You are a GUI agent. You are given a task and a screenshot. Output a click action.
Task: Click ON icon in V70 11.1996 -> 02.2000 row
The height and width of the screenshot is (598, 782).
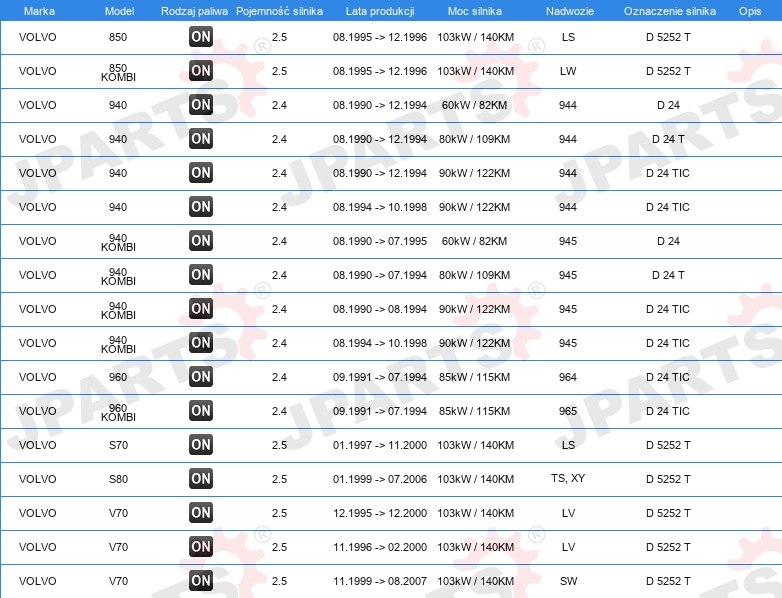pos(201,547)
